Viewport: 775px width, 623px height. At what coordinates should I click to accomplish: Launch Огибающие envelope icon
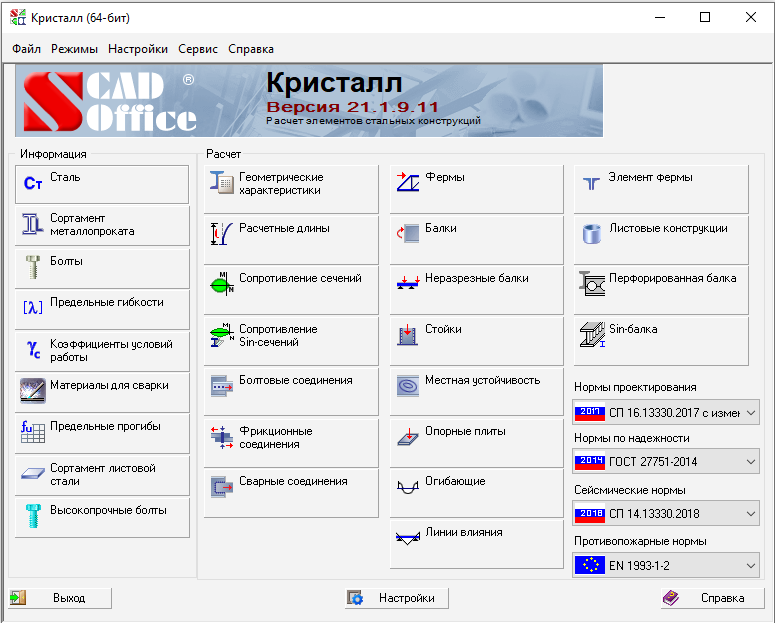point(408,488)
